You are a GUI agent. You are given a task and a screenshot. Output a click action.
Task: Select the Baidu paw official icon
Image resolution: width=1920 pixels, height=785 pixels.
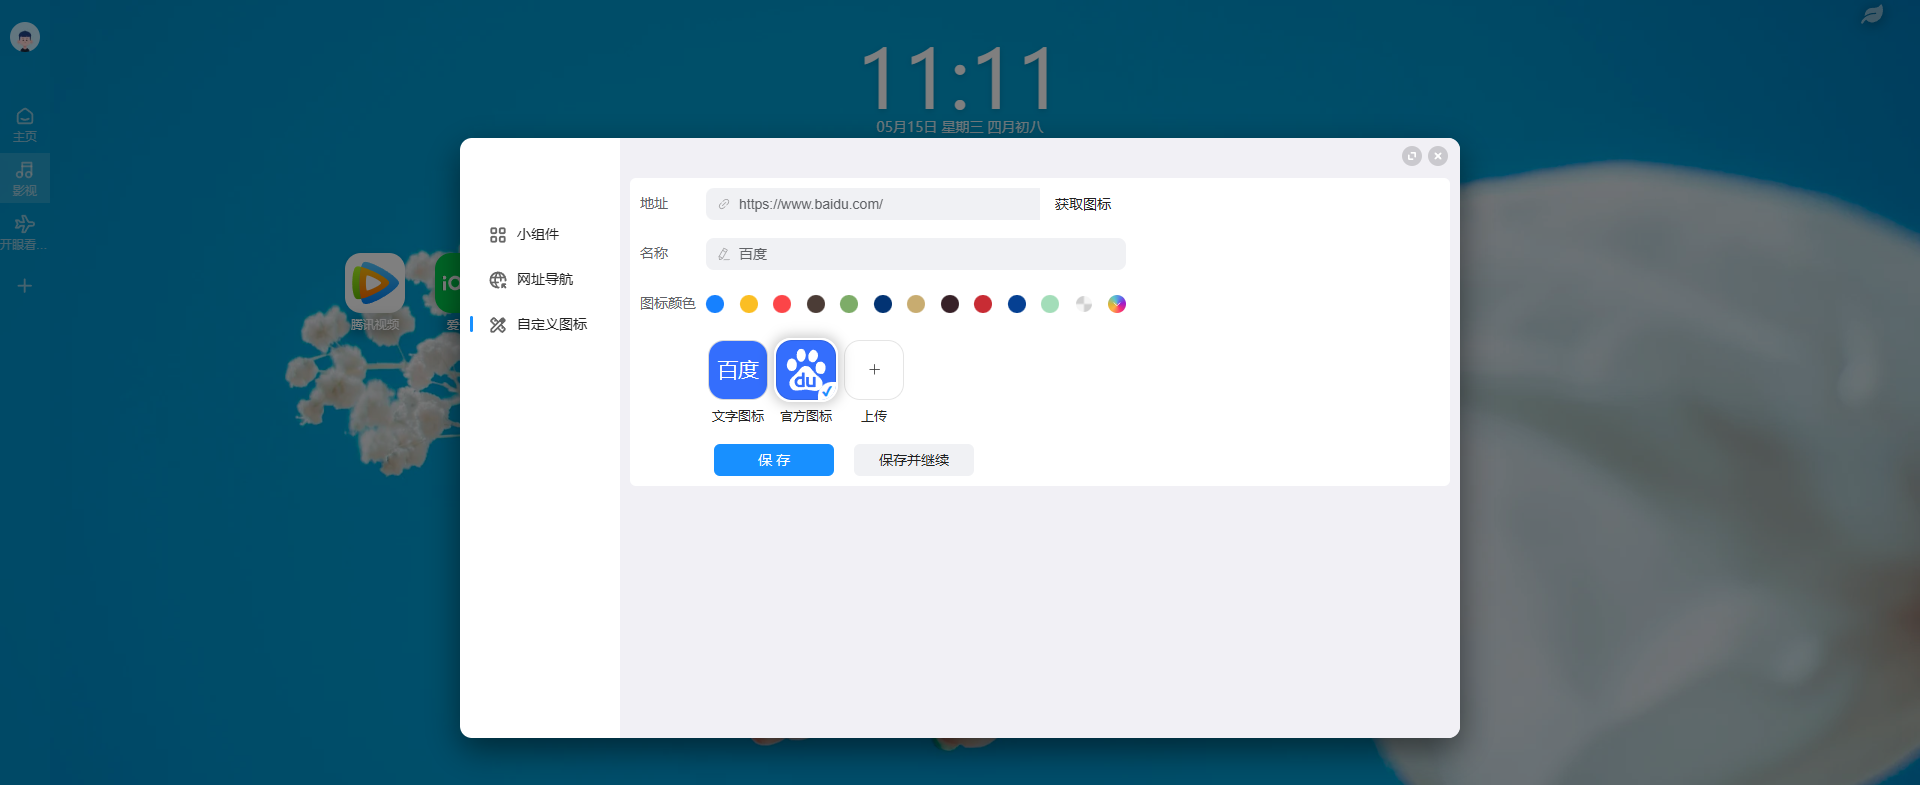coord(806,370)
